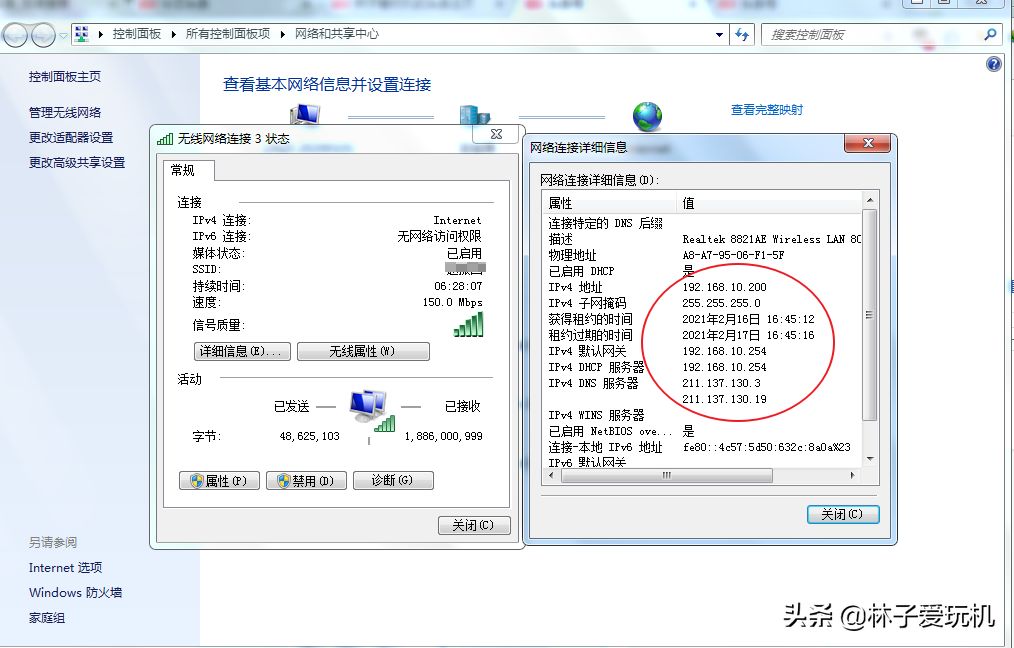This screenshot has width=1014, height=648.
Task: Expand the arrow after 控制面板 in breadcrumb
Action: (x=173, y=34)
